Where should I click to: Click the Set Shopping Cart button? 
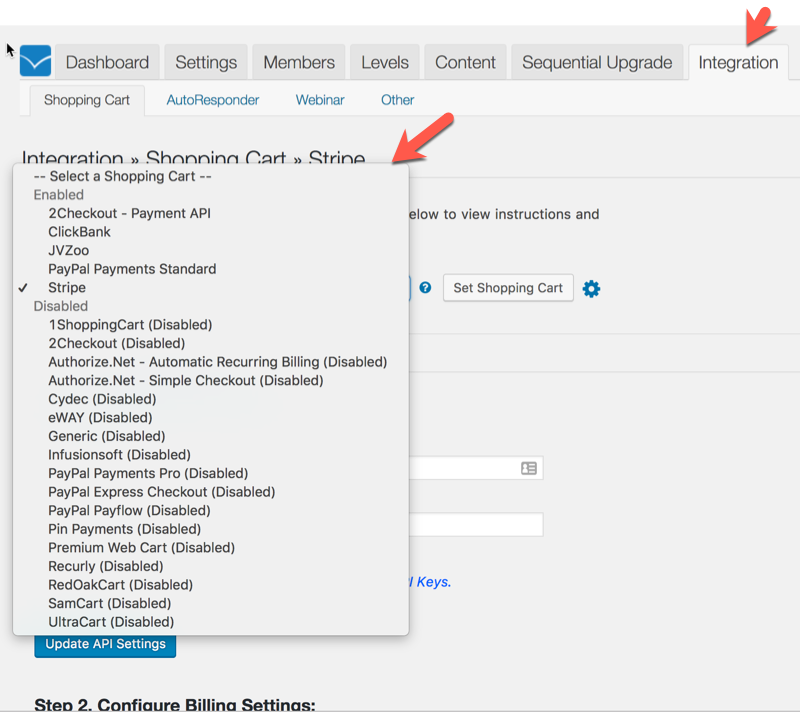(508, 288)
